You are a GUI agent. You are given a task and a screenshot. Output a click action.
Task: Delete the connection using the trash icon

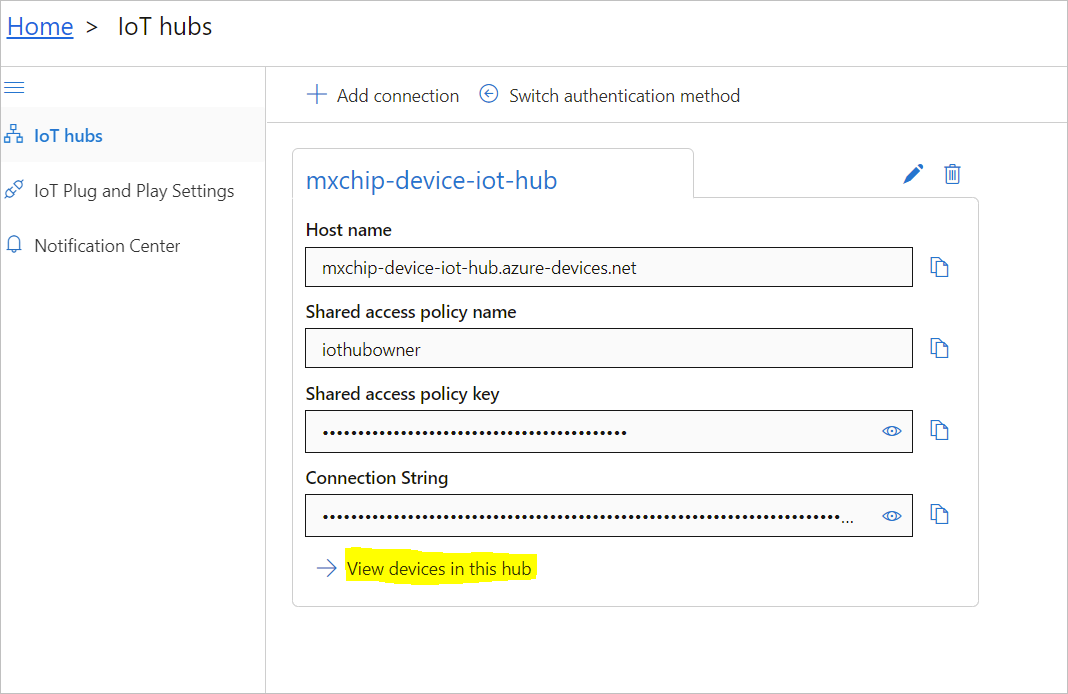(953, 174)
